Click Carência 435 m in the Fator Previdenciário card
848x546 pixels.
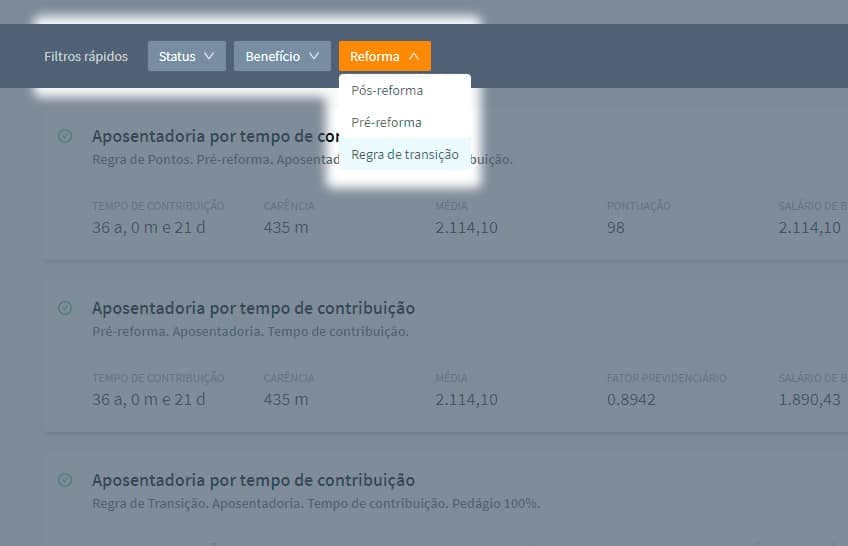click(x=286, y=399)
